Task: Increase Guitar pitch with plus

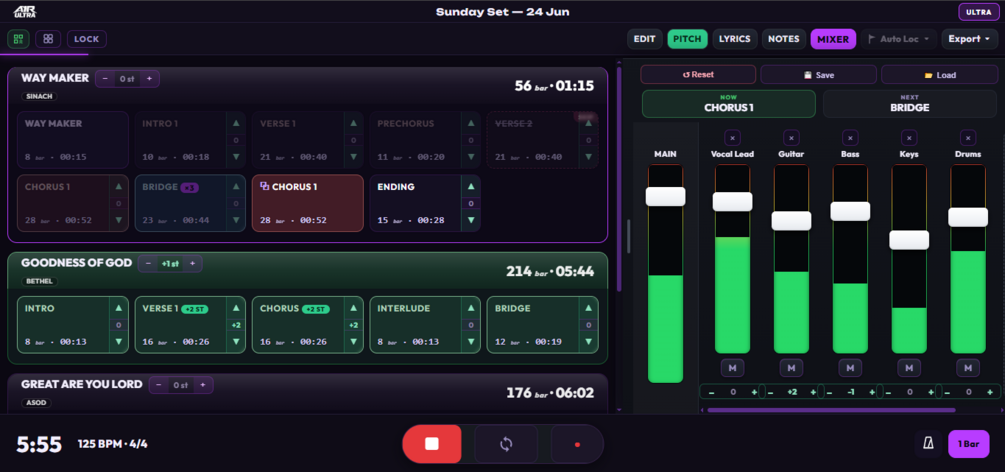Action: coord(813,392)
